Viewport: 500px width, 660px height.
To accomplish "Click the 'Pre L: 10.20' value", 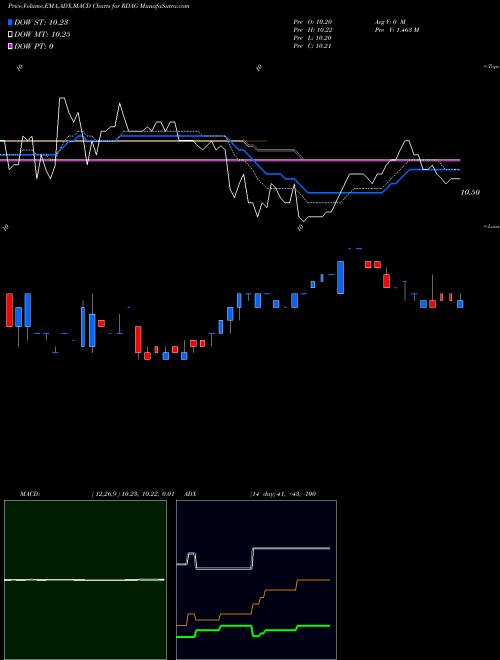I will click(312, 38).
